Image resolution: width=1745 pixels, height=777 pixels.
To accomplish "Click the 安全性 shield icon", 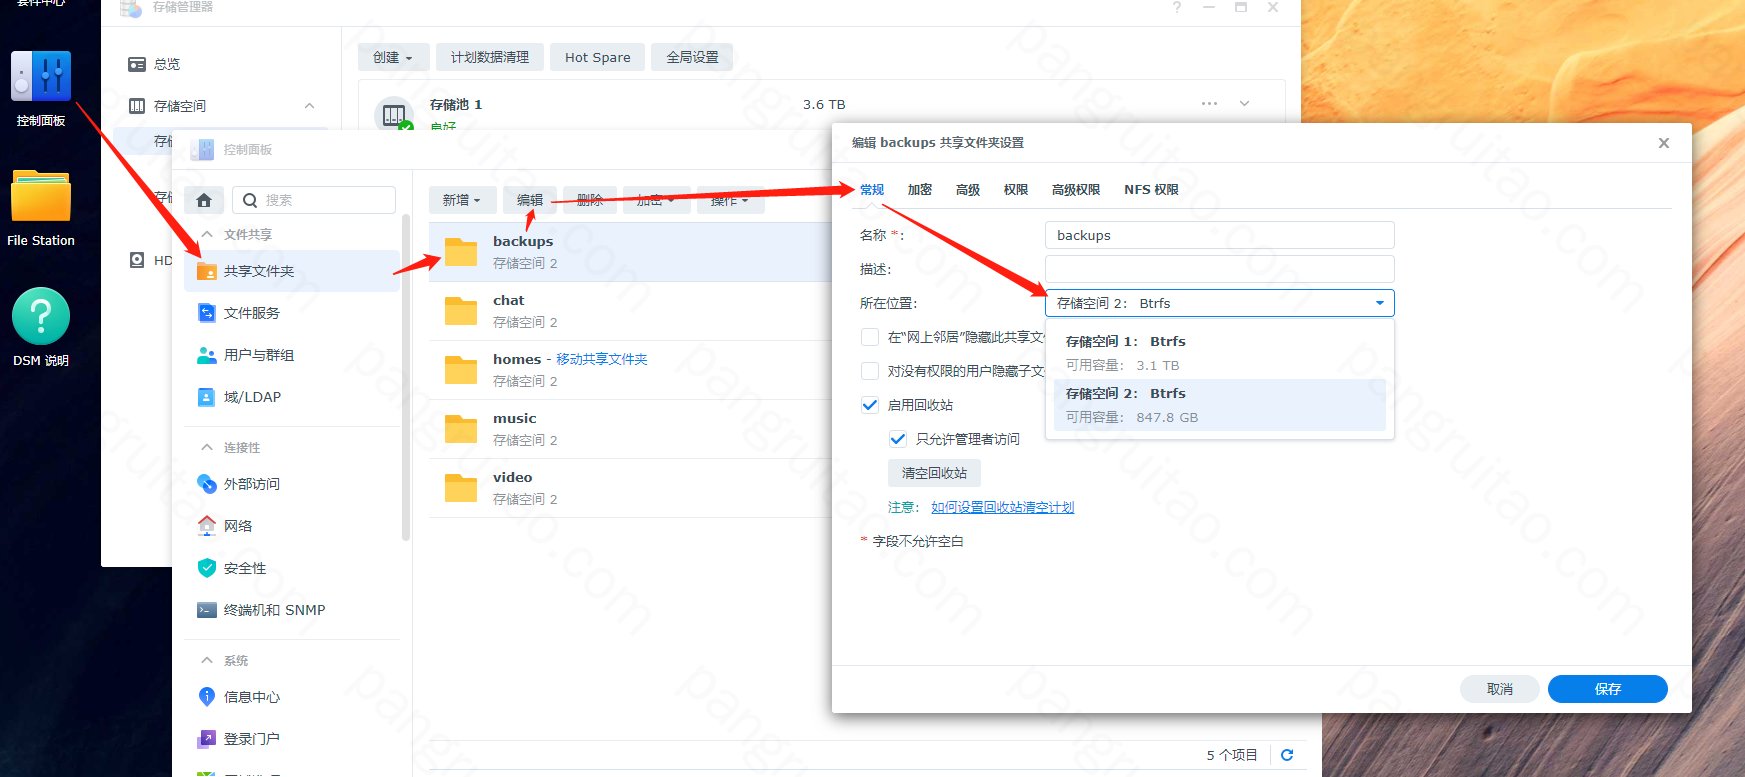I will tap(207, 568).
